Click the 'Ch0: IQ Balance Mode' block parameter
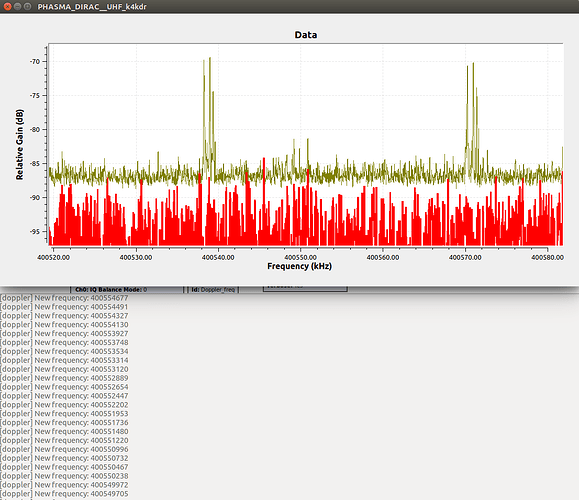Screen dimensions: 579x500 (111, 290)
